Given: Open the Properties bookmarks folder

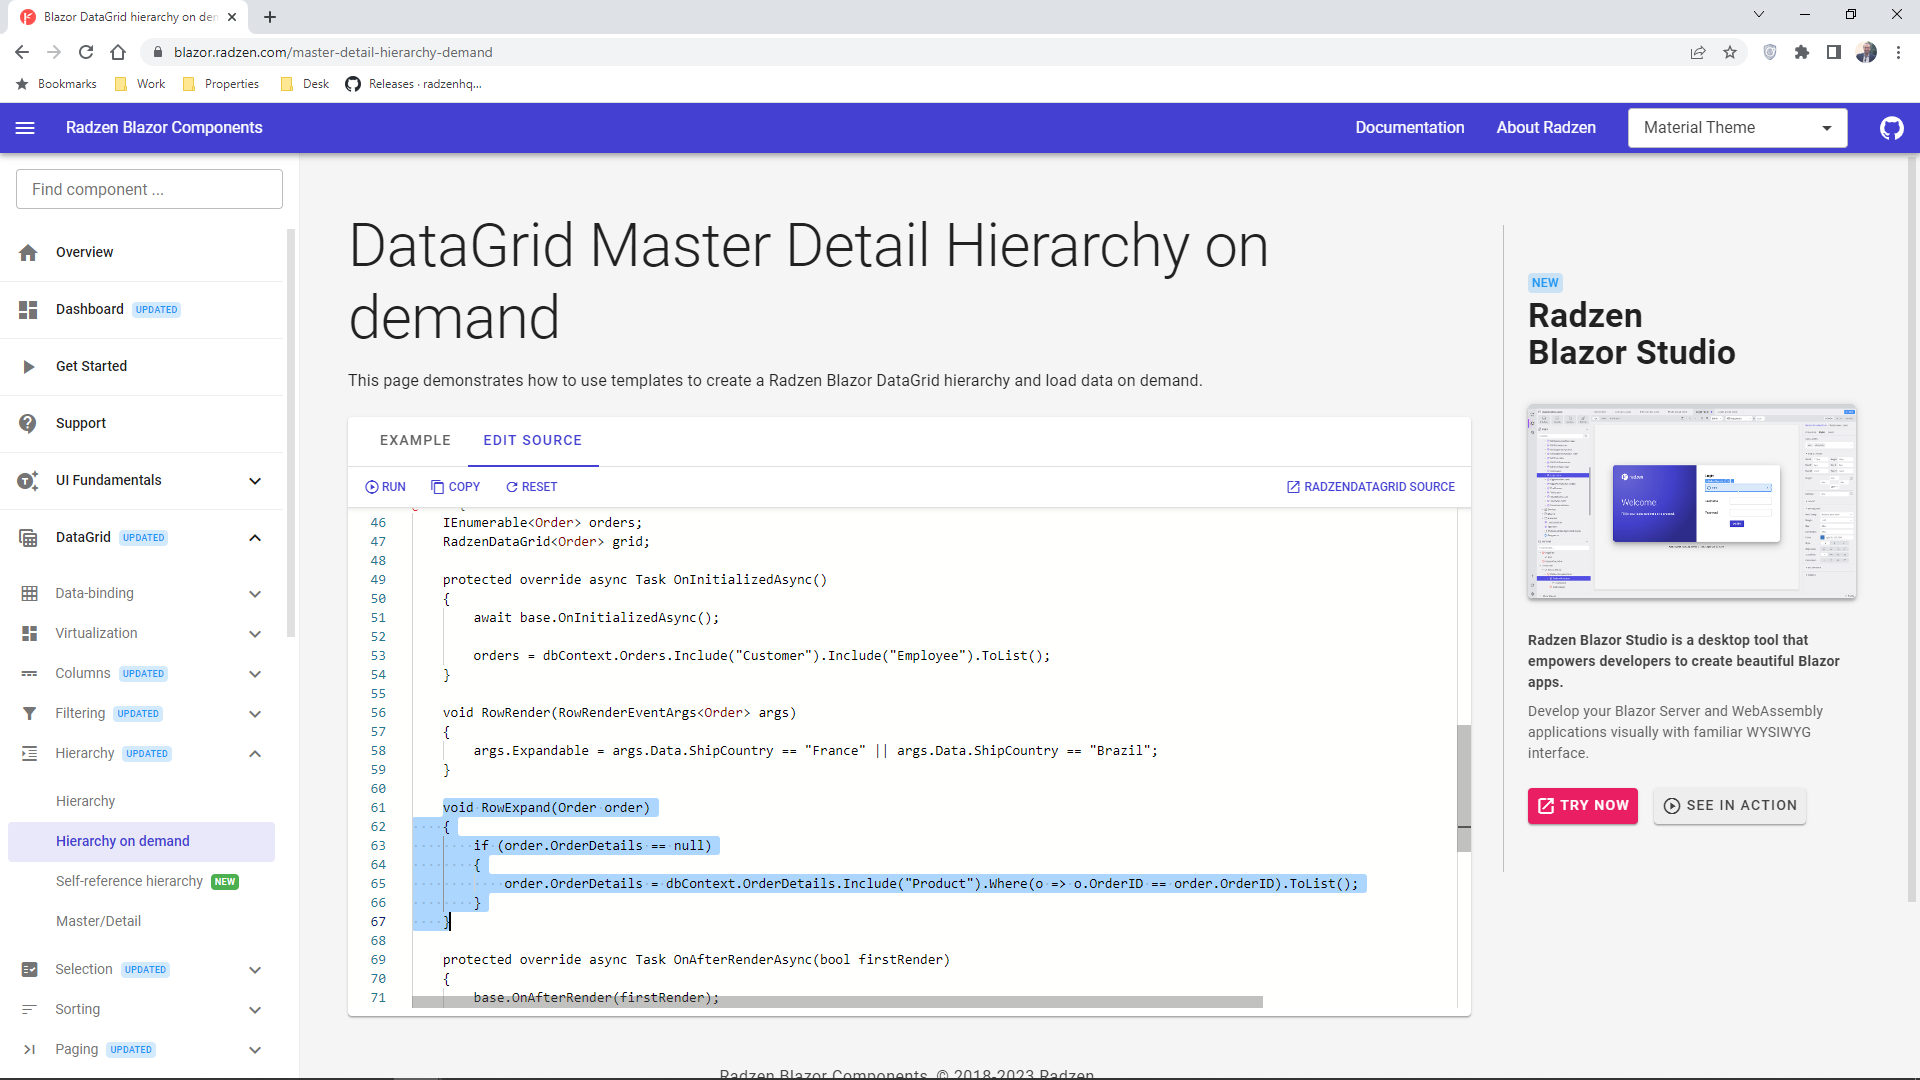Looking at the screenshot, I should [221, 84].
